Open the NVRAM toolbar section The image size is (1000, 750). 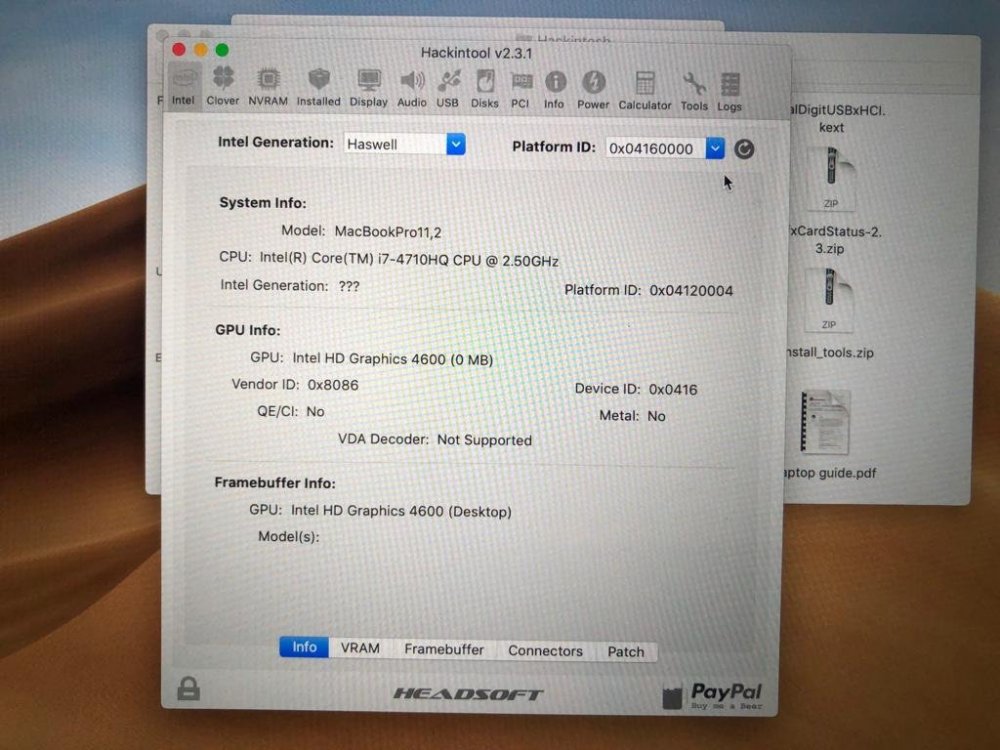pos(268,87)
